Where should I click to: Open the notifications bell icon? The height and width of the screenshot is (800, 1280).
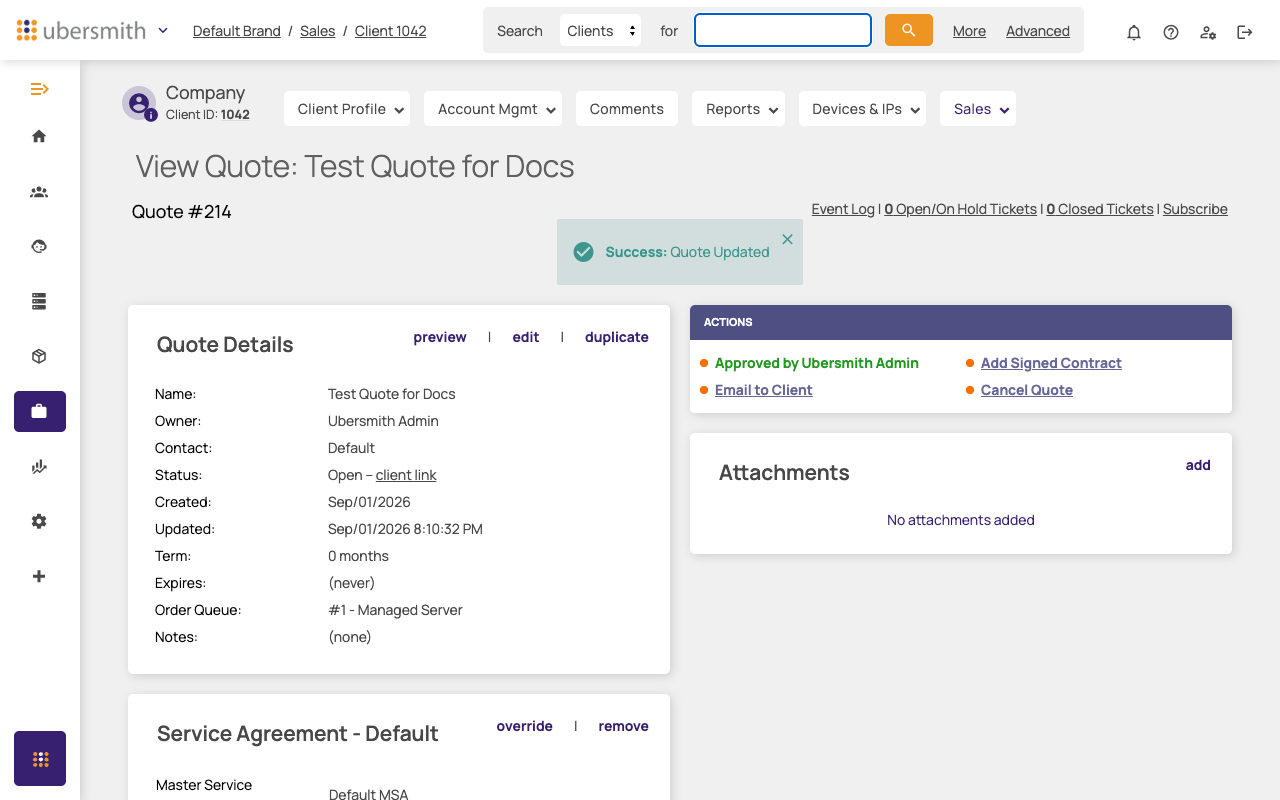1134,32
